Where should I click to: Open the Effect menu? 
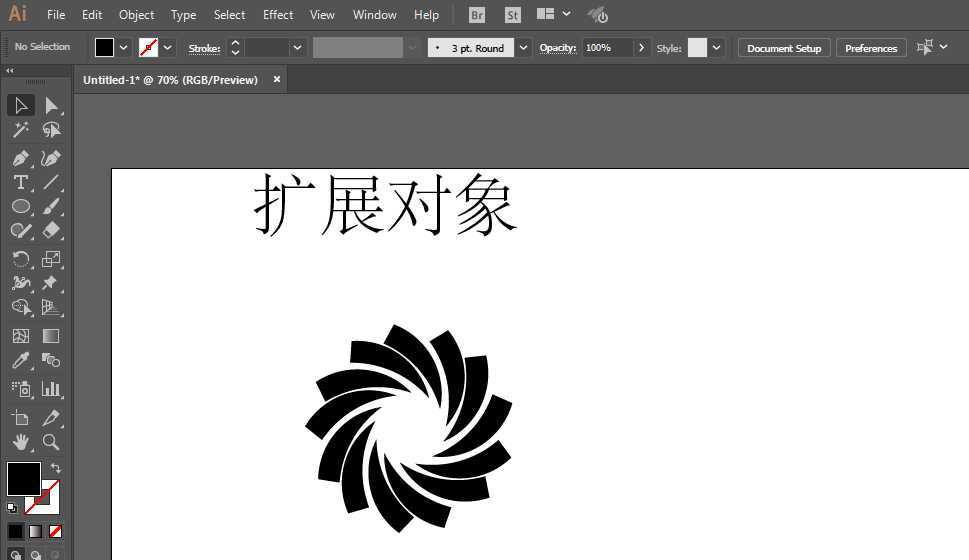[x=278, y=15]
